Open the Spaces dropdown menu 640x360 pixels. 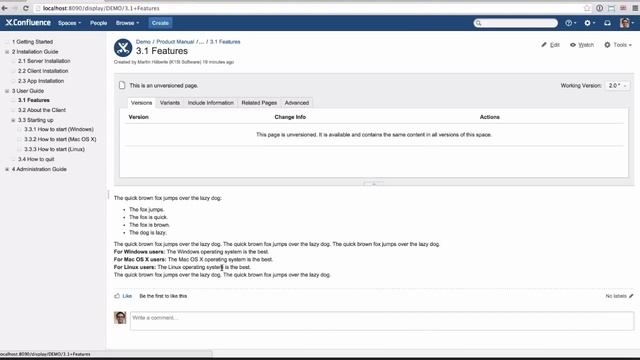point(69,23)
